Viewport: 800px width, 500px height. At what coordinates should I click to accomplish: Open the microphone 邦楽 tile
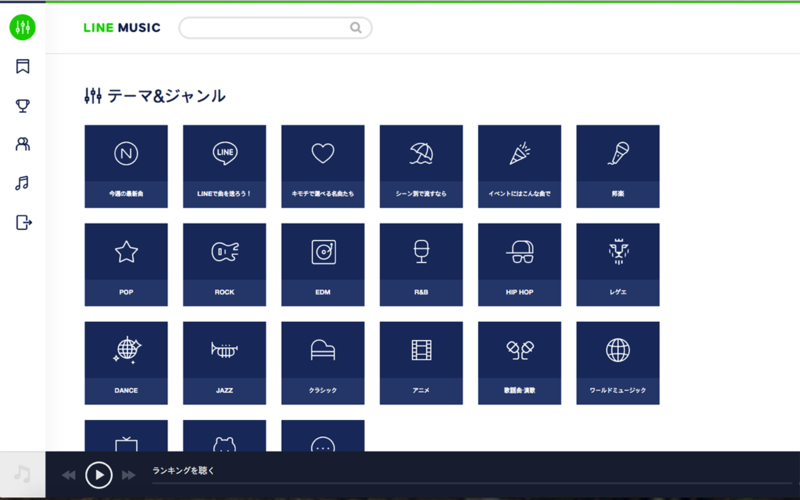(618, 166)
